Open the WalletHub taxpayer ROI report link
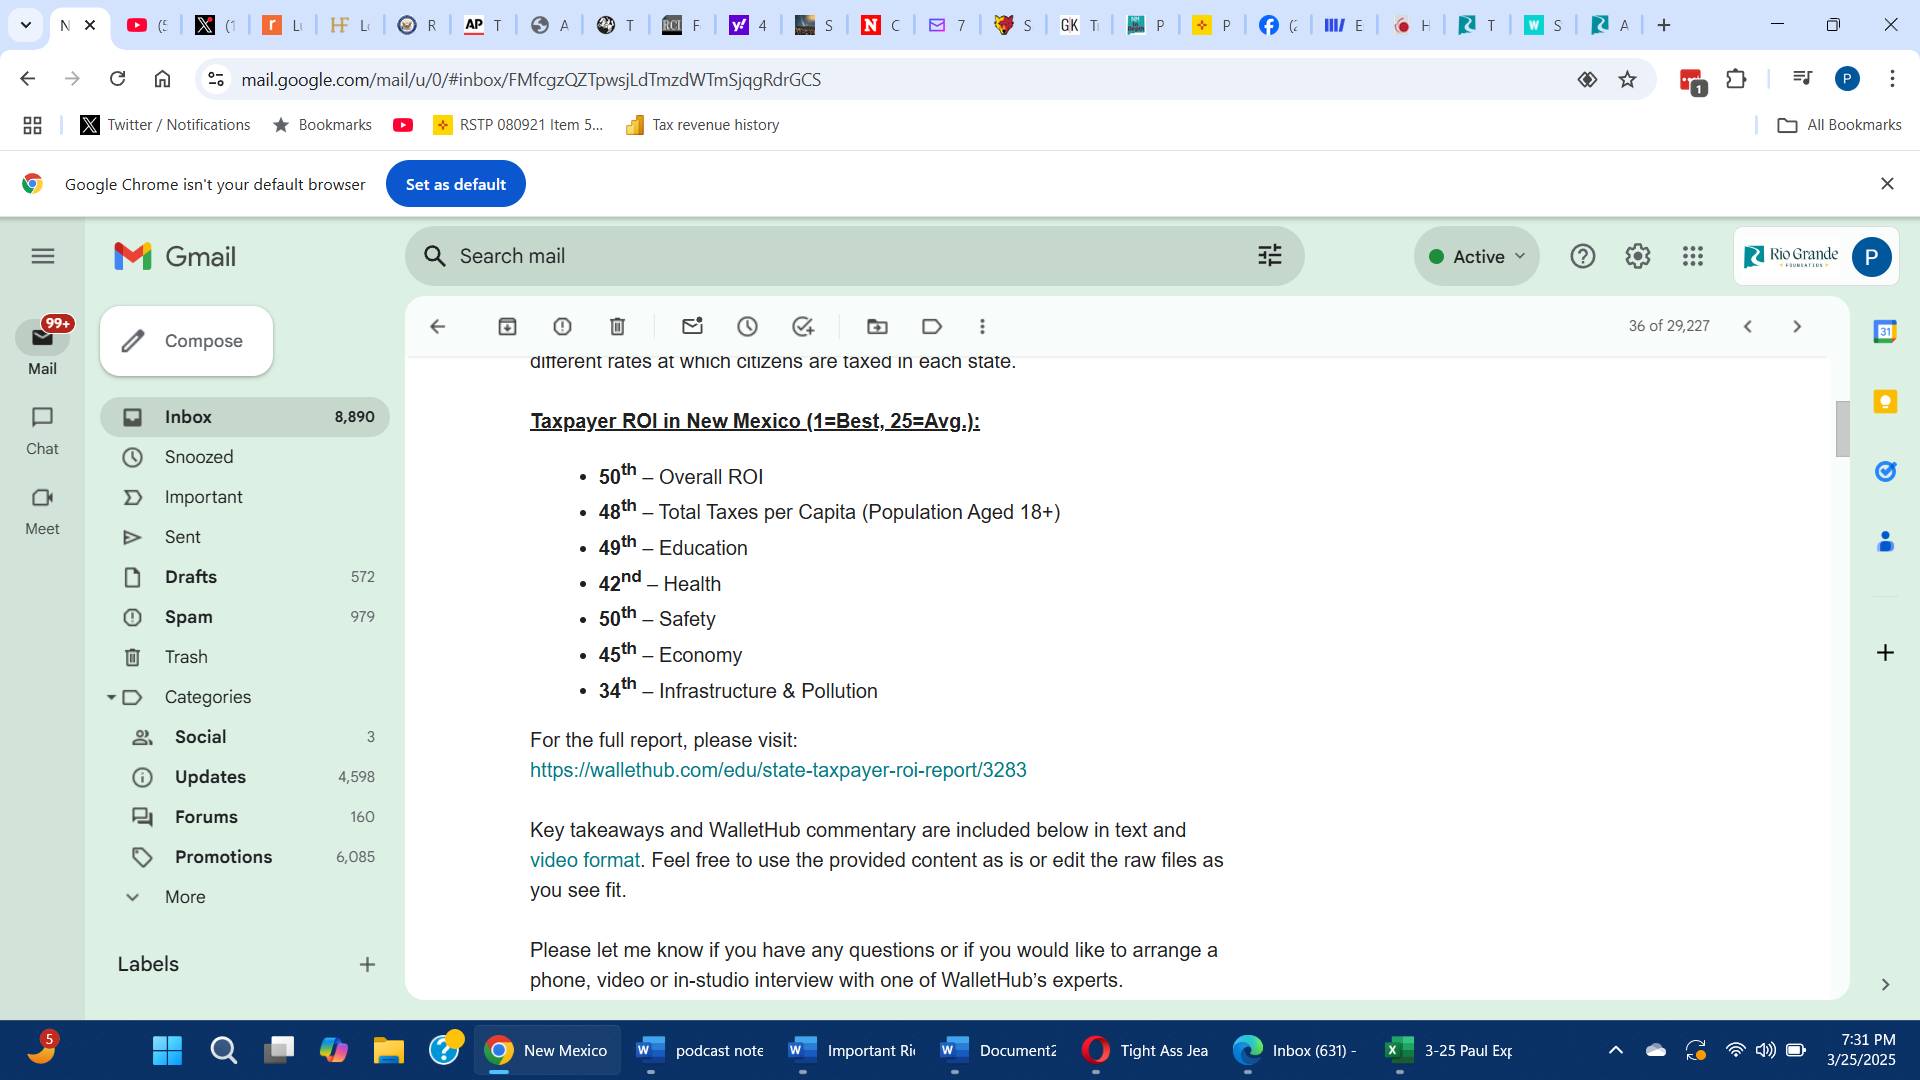Screen dimensions: 1920x1080 [x=778, y=770]
